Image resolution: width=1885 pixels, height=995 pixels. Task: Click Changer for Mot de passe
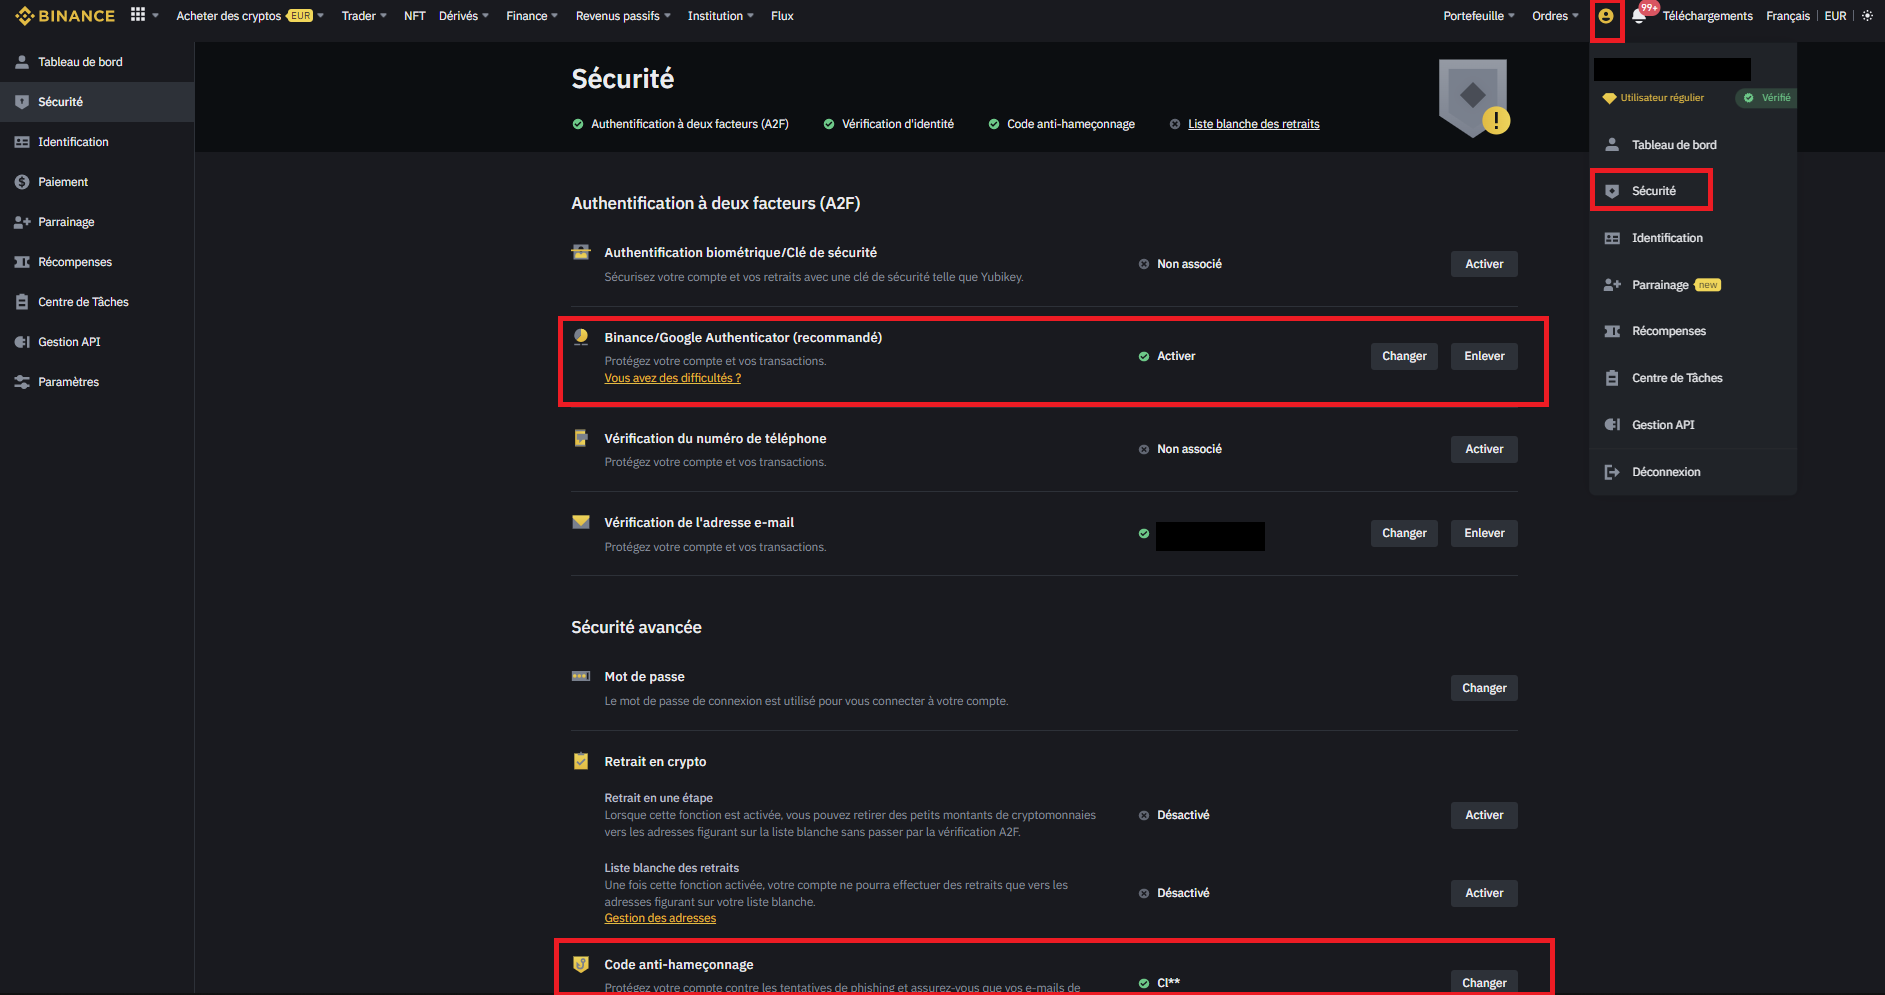pos(1484,688)
